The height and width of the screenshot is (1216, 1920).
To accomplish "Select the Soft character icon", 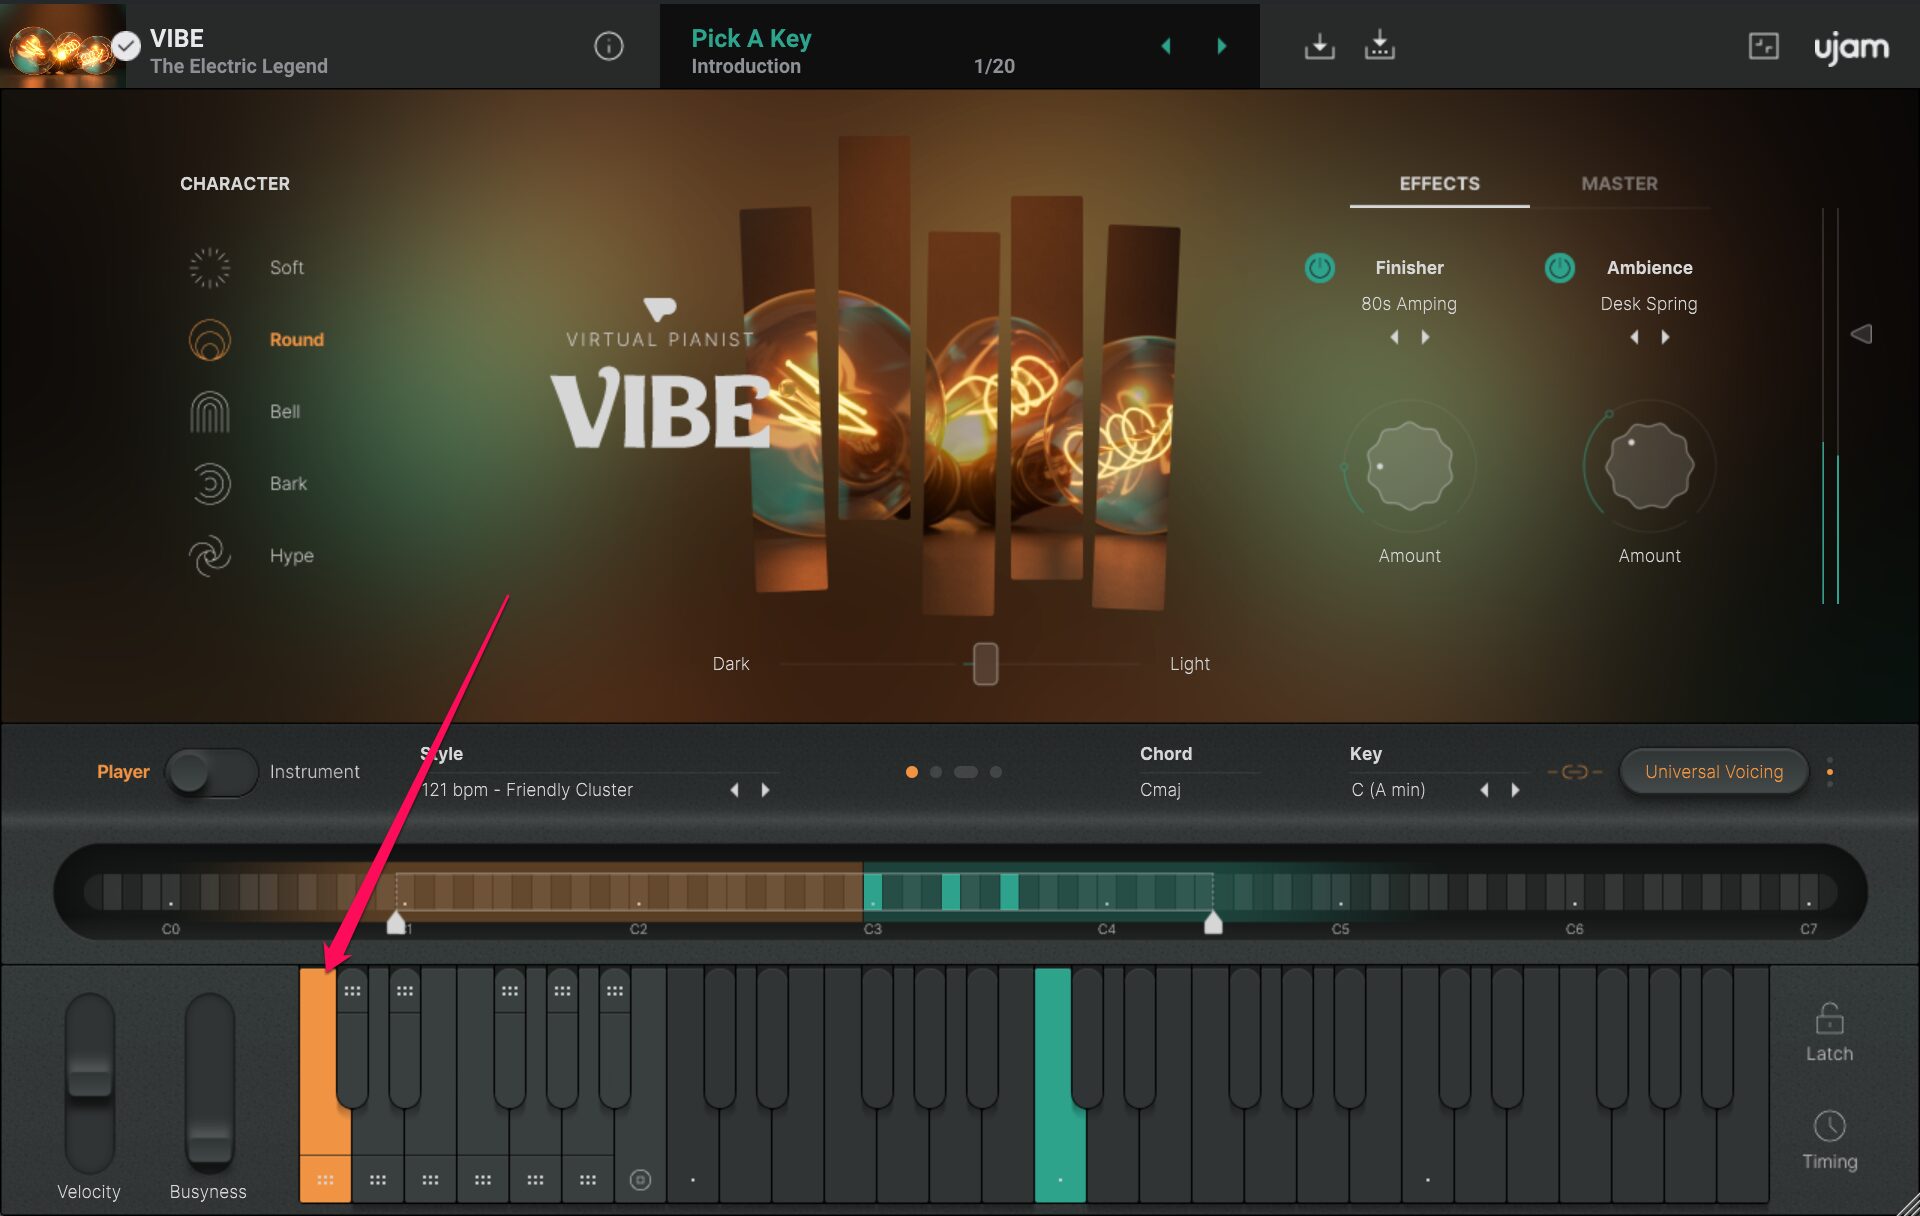I will [x=210, y=268].
